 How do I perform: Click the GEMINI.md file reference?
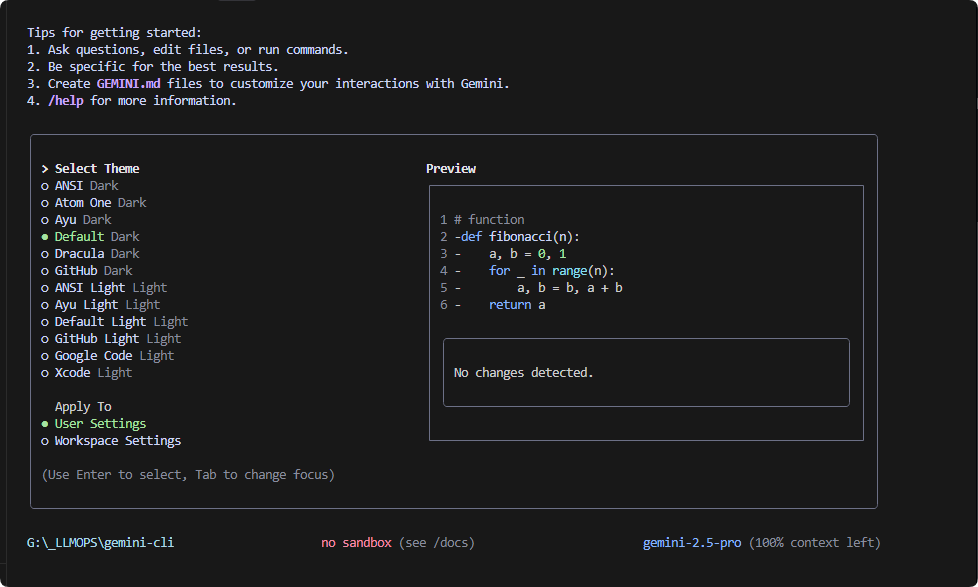coord(128,84)
